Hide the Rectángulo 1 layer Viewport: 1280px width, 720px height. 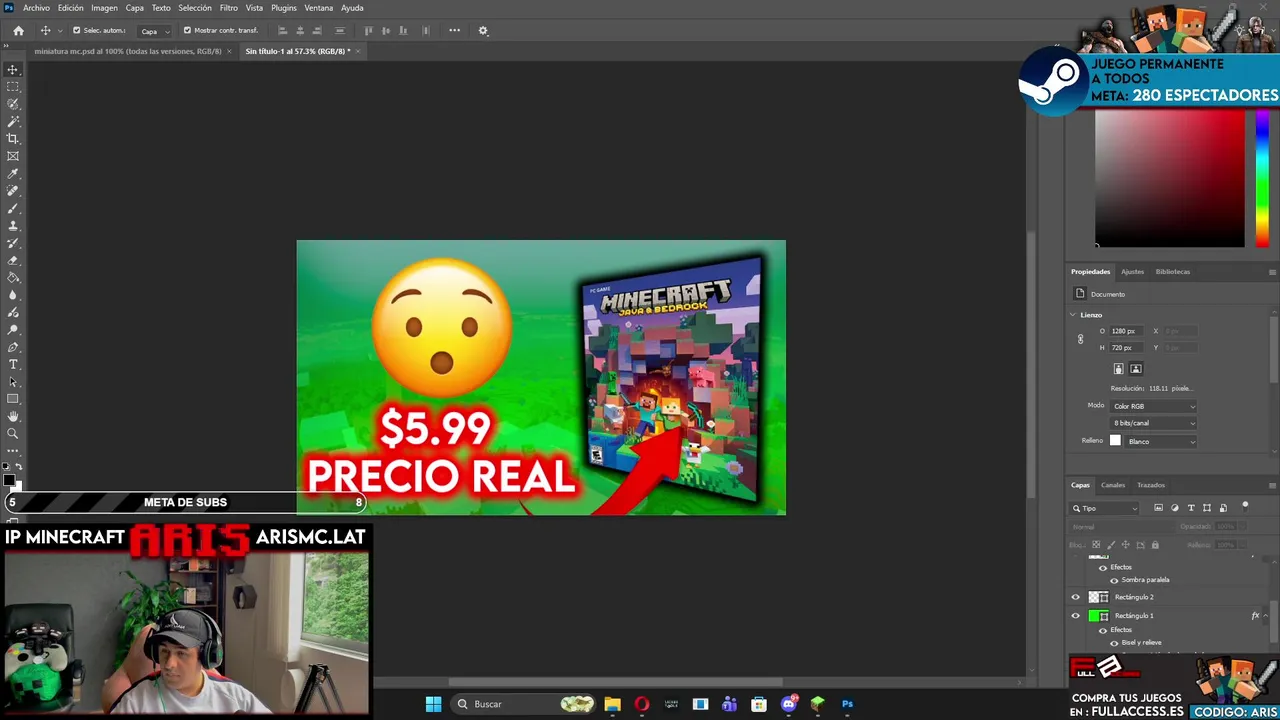(x=1076, y=616)
